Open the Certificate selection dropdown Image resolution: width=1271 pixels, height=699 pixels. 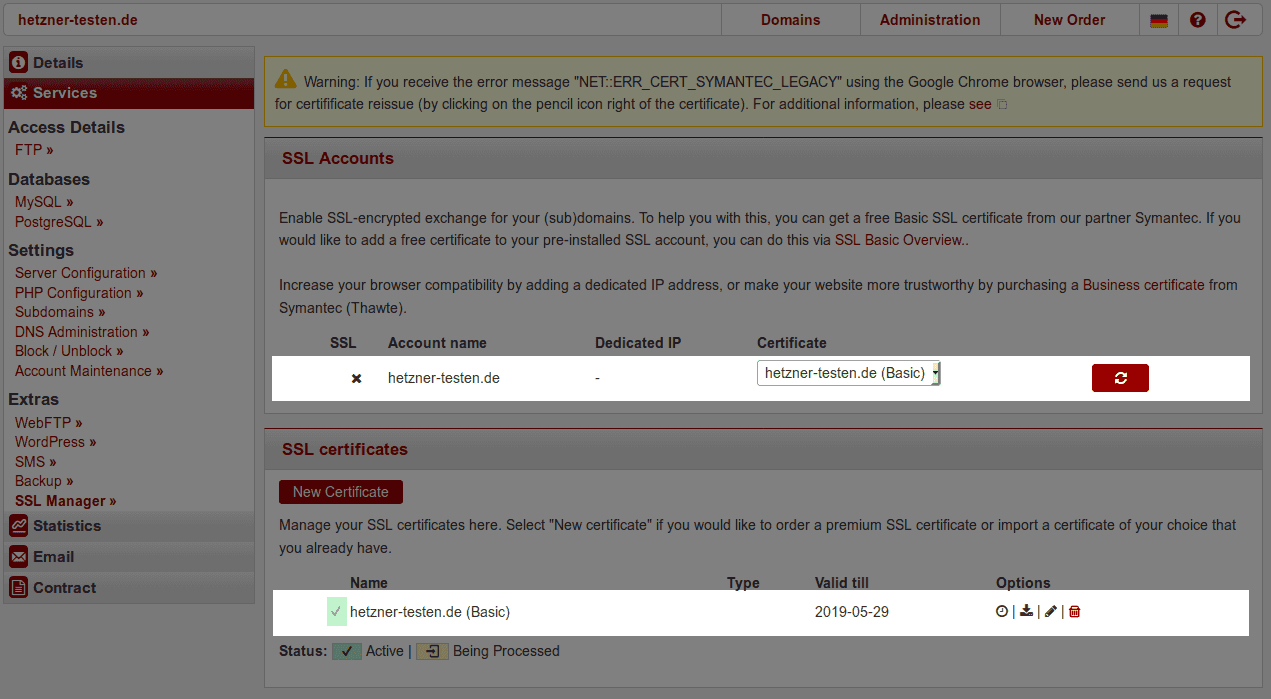[x=848, y=372]
